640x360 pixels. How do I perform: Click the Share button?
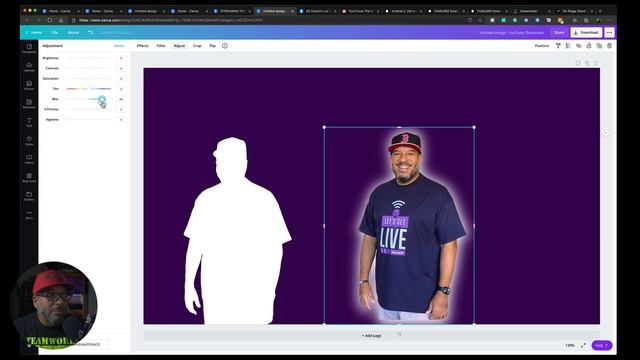pos(559,32)
